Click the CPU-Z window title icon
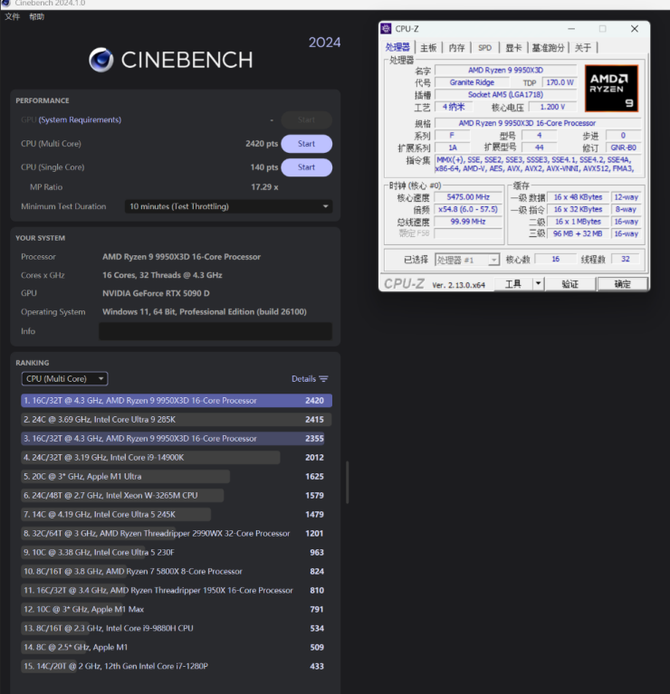The height and width of the screenshot is (694, 670). (x=386, y=29)
